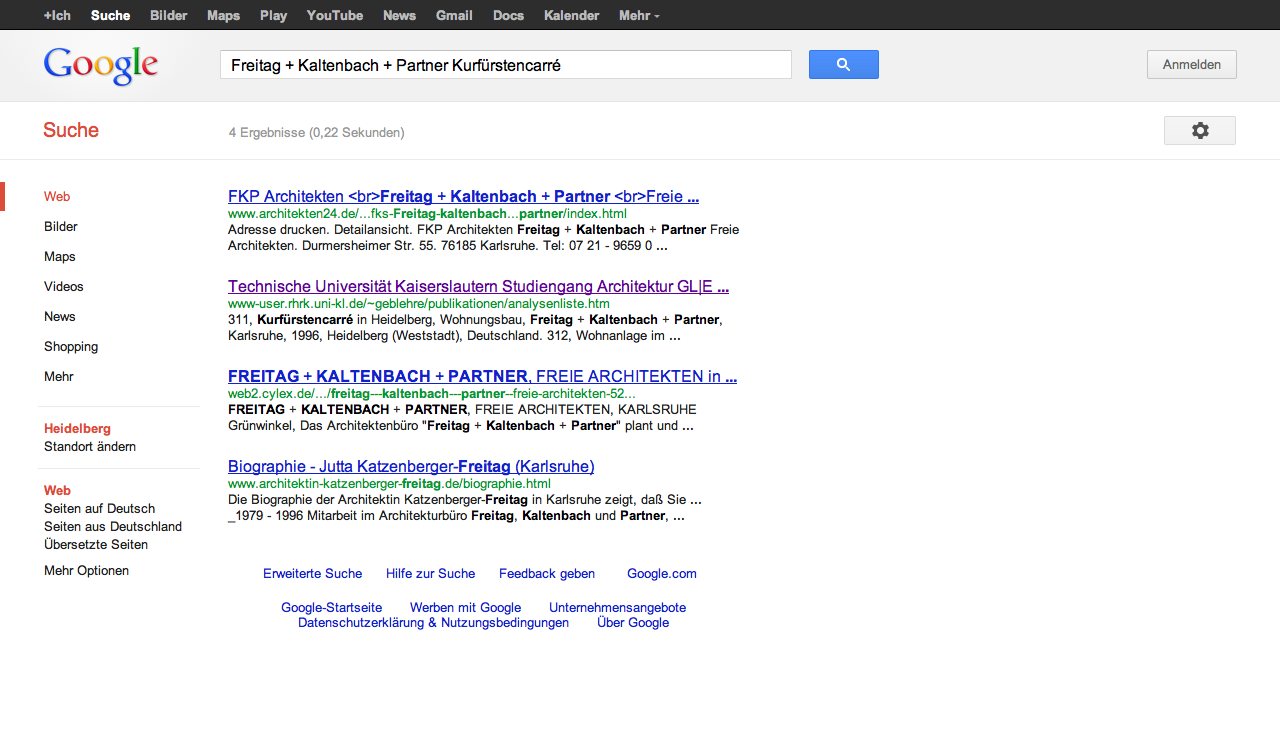
Task: Expand Mehr in the left sidebar
Action: tap(59, 377)
